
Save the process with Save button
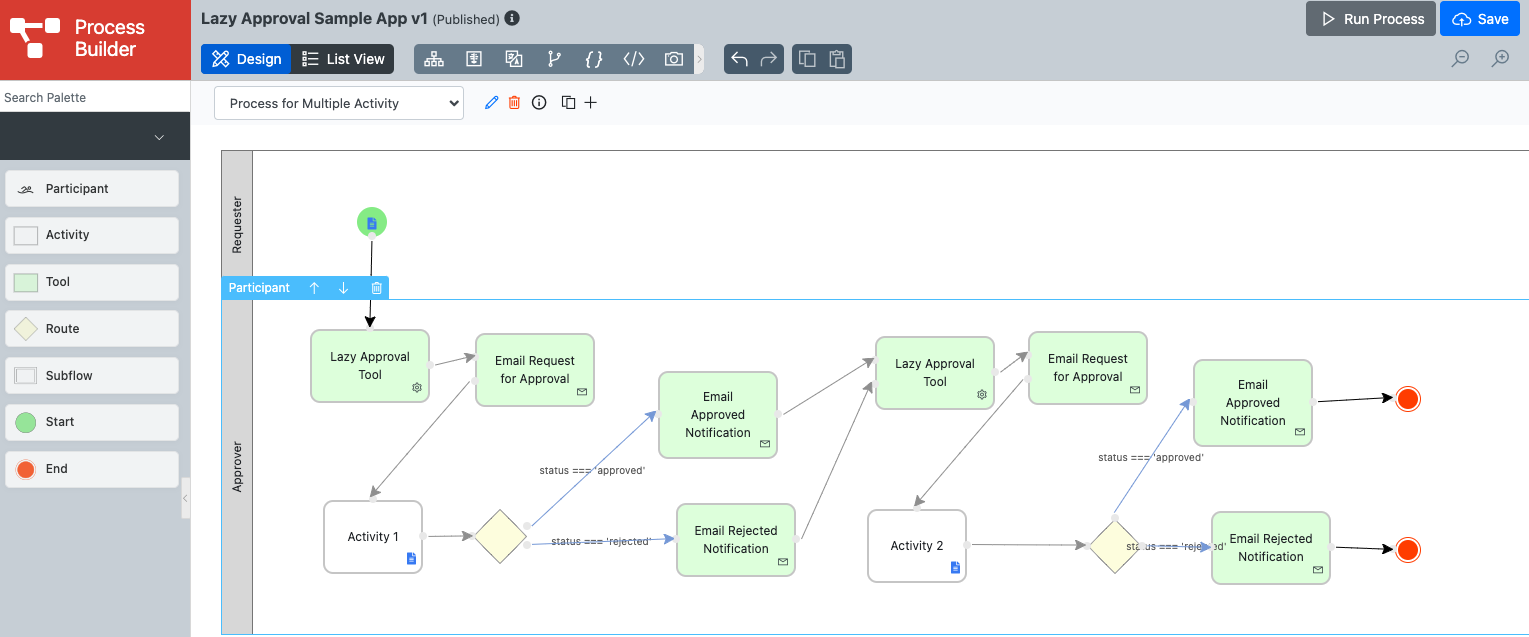1480,19
